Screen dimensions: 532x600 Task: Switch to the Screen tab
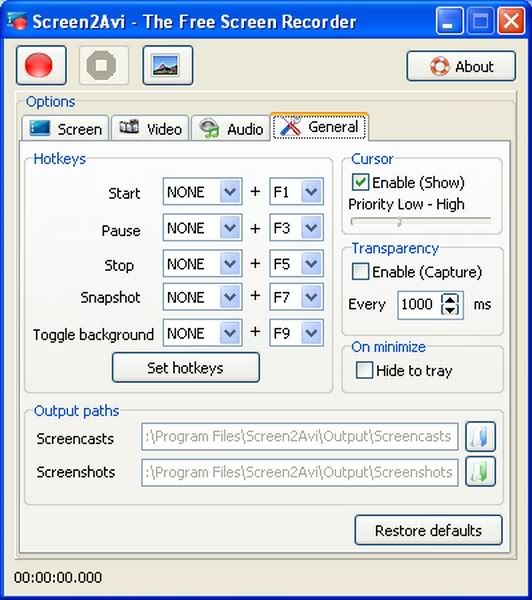pos(65,129)
